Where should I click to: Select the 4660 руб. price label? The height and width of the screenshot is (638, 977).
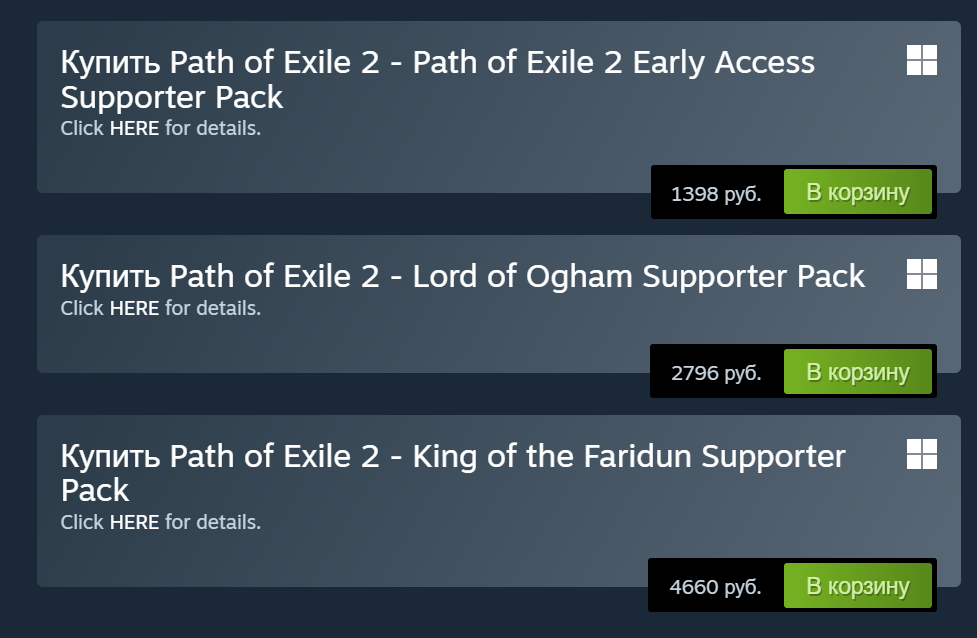[x=716, y=587]
